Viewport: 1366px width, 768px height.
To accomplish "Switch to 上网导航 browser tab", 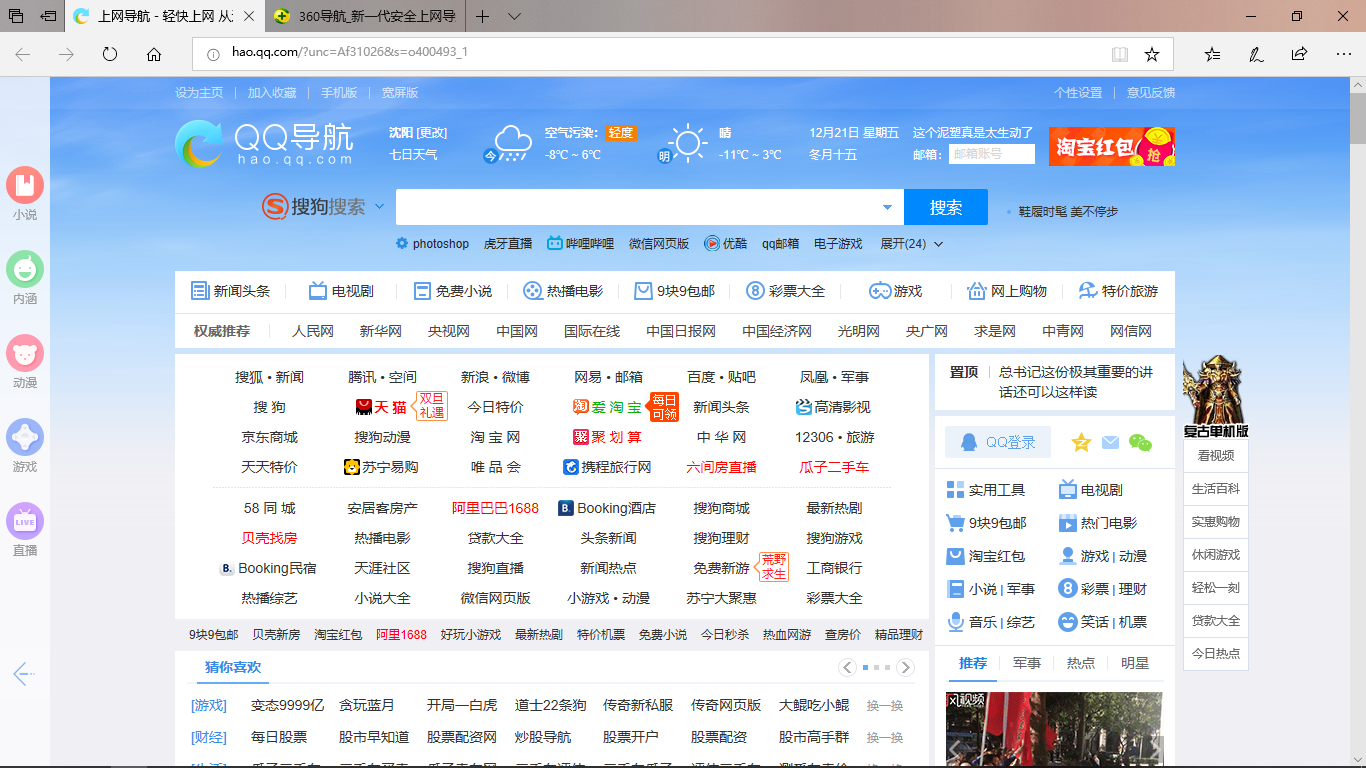I will tap(166, 16).
